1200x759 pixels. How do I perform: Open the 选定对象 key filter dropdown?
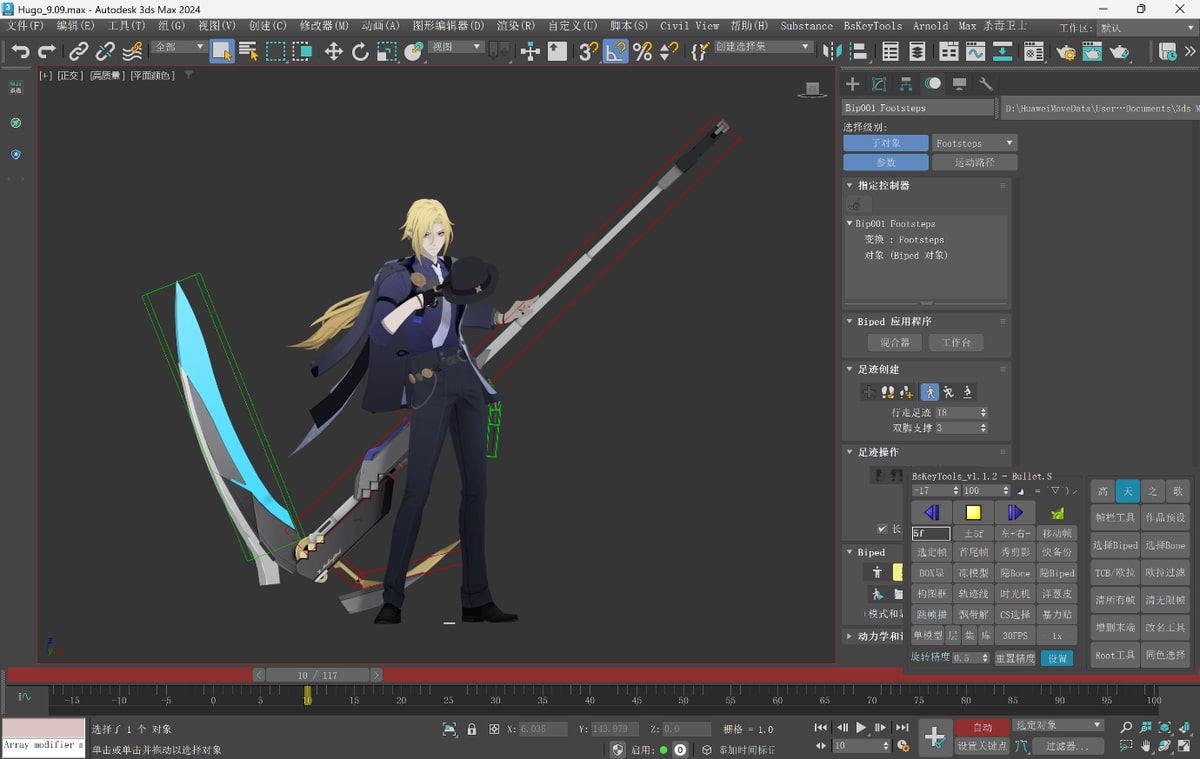pyautogui.click(x=1057, y=725)
